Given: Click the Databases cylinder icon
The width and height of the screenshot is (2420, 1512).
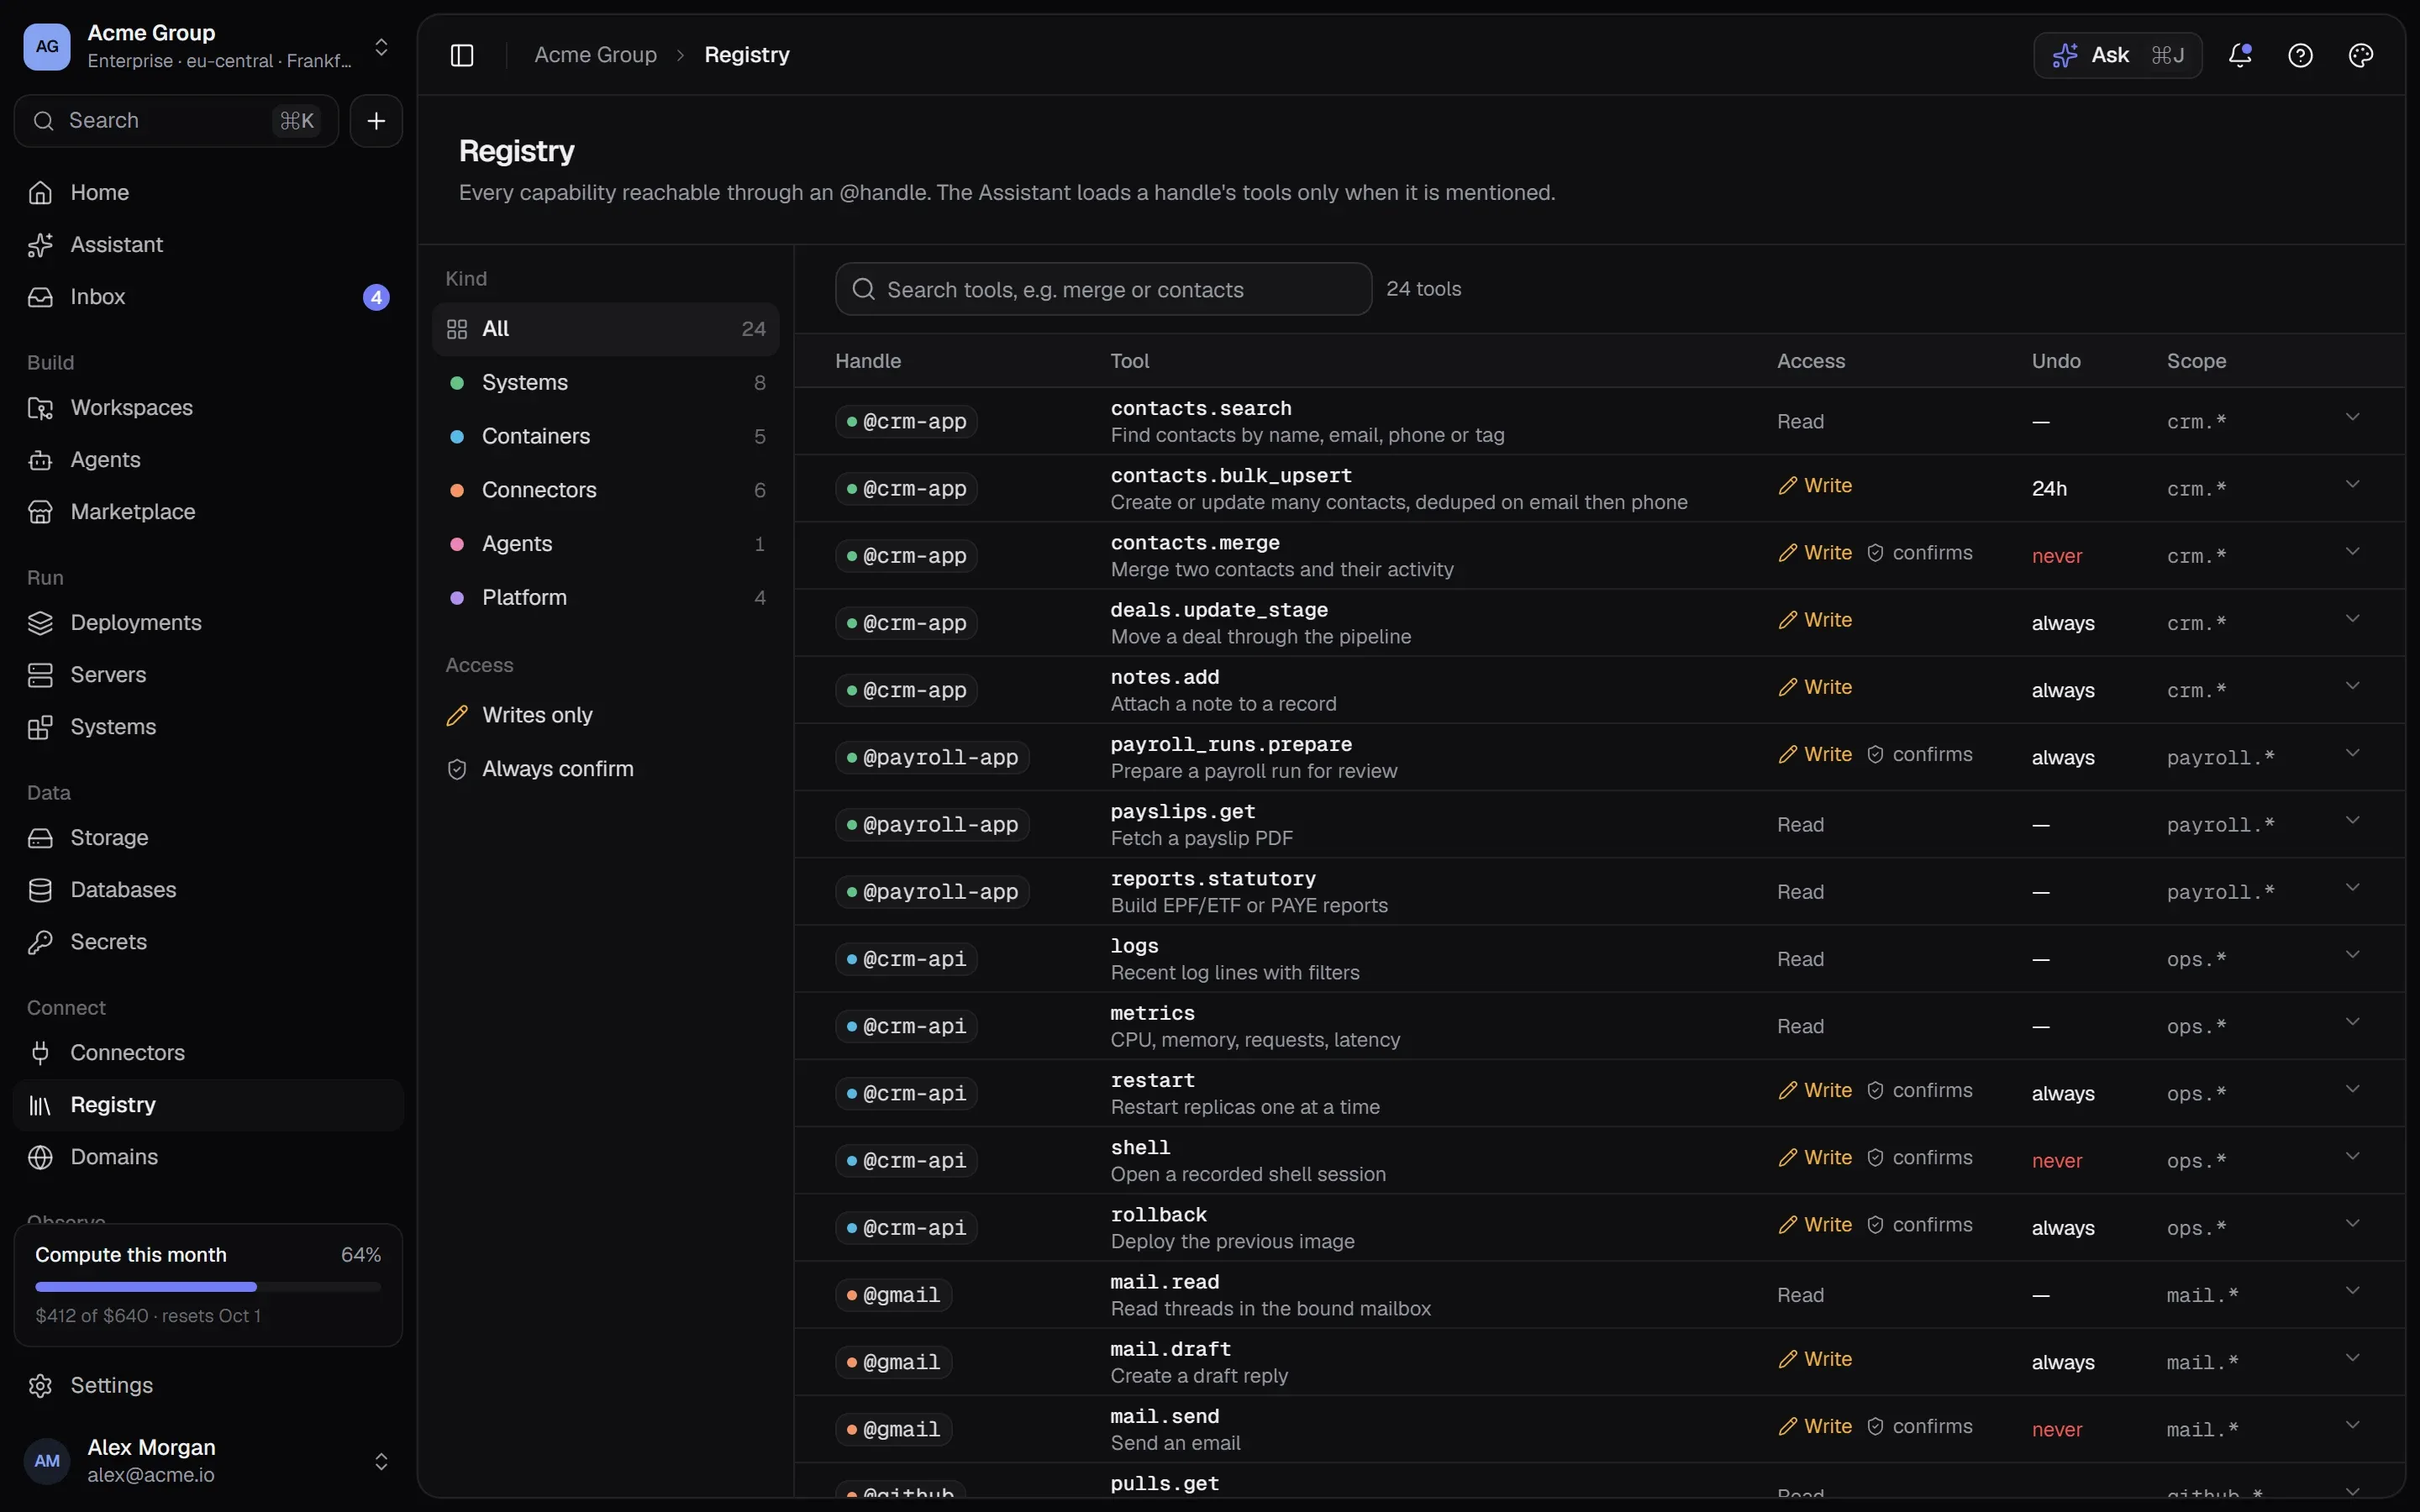Looking at the screenshot, I should [40, 890].
